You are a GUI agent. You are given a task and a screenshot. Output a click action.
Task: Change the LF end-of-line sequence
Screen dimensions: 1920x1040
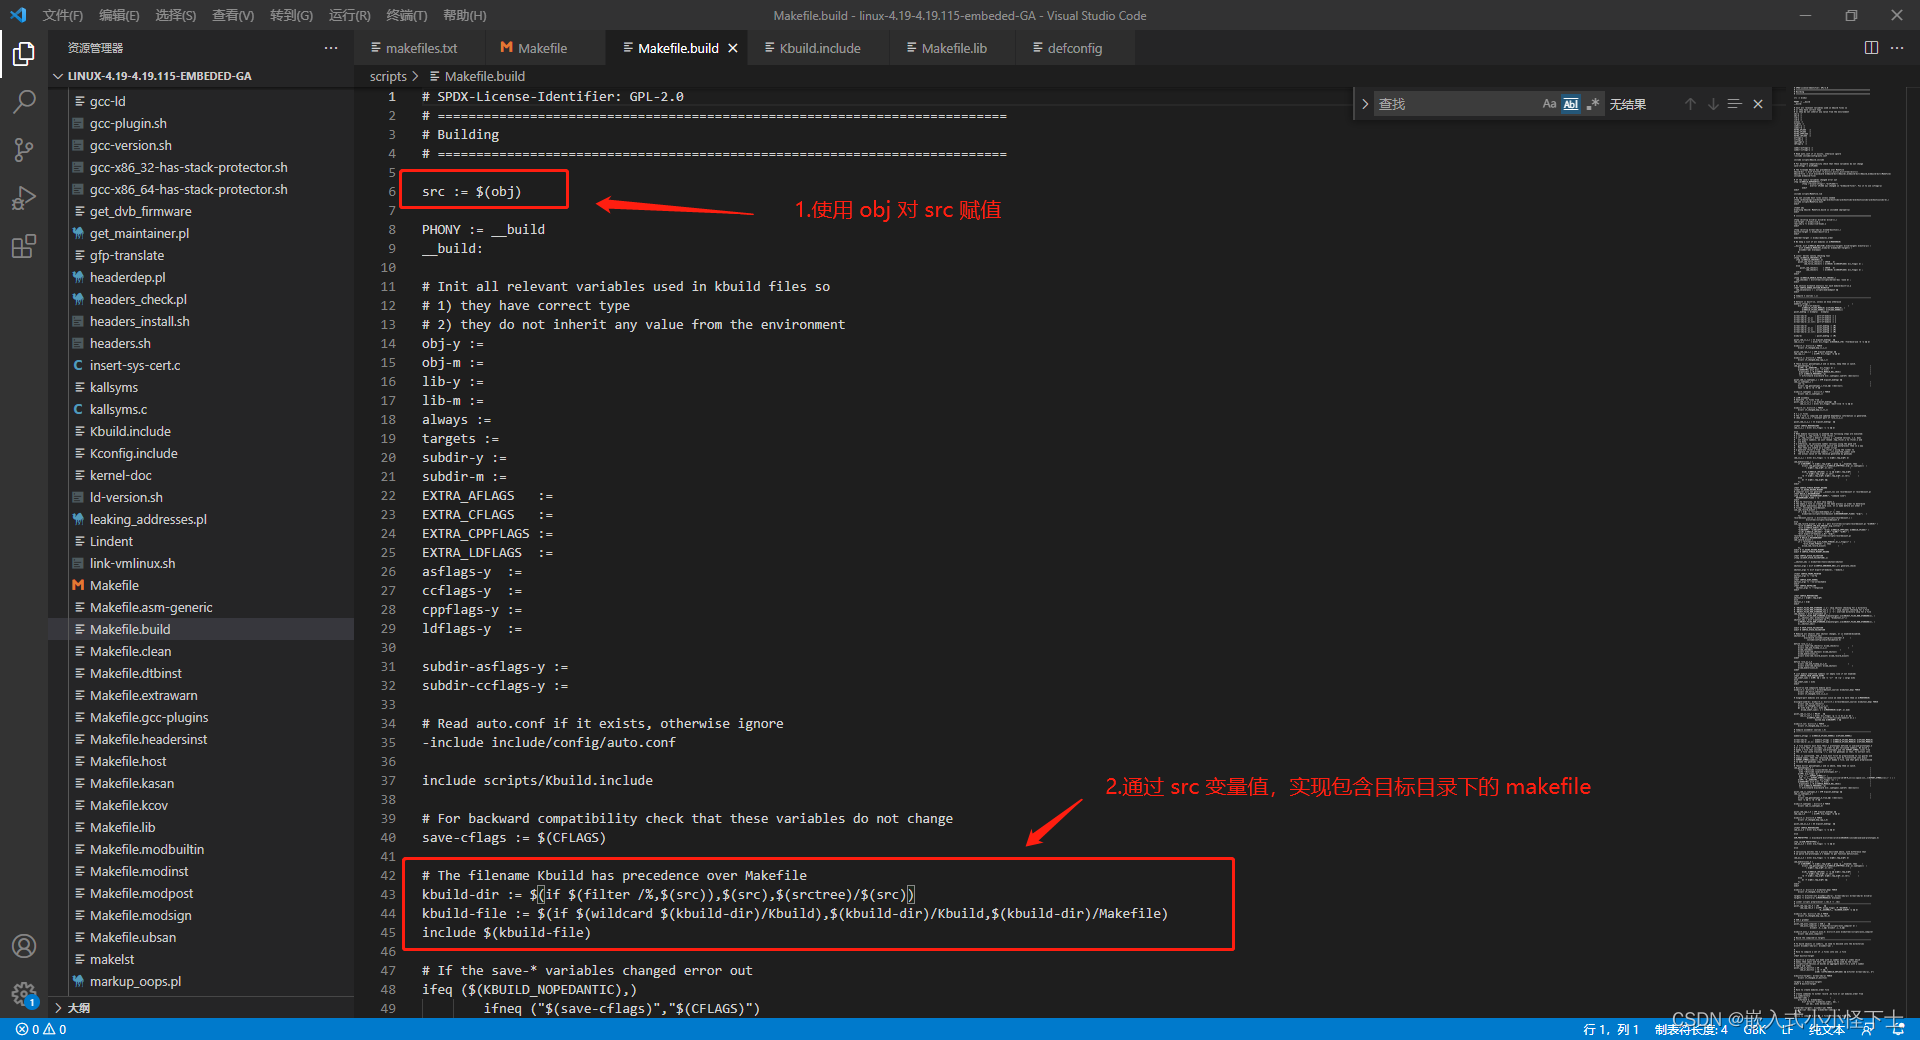tap(1788, 1029)
